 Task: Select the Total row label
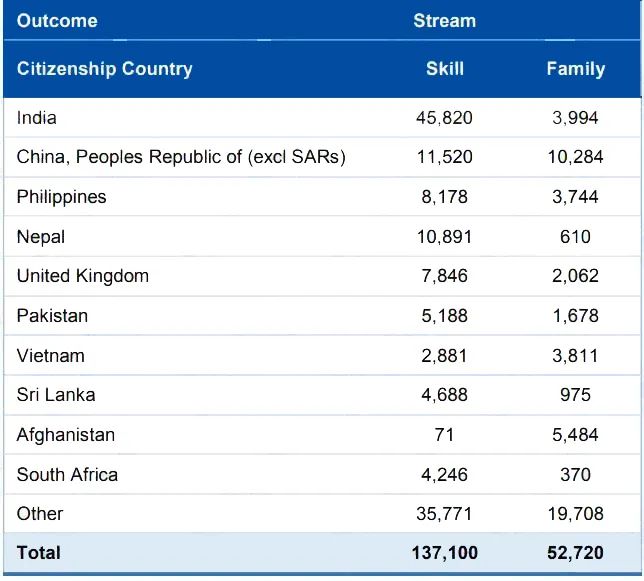click(x=39, y=553)
